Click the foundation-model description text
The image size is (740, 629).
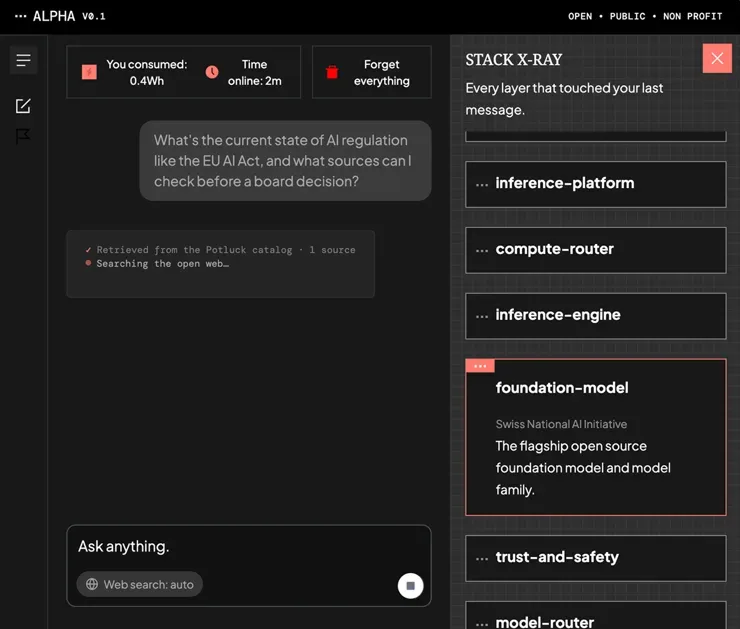click(583, 468)
